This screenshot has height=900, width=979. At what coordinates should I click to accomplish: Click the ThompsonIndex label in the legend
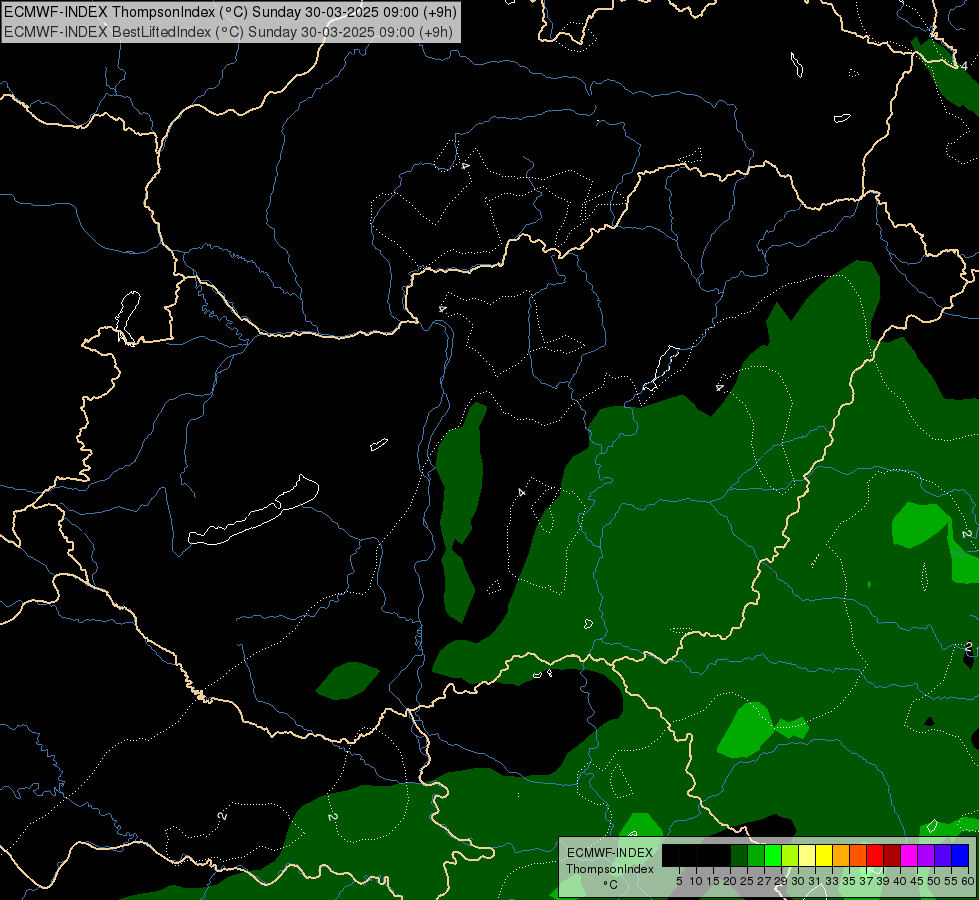point(610,869)
